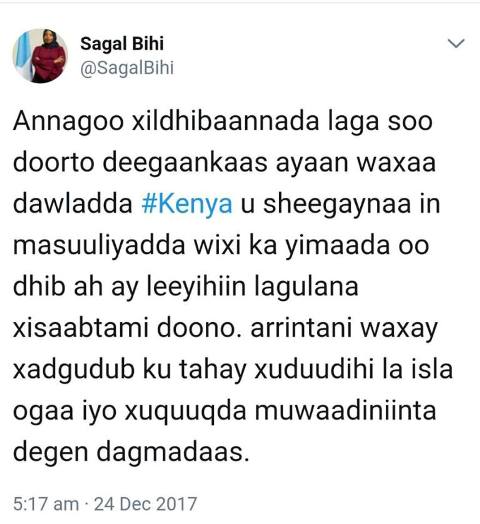Click the word muwaadiniinta in the tweet
Image resolution: width=480 pixels, height=524 pixels.
346,411
